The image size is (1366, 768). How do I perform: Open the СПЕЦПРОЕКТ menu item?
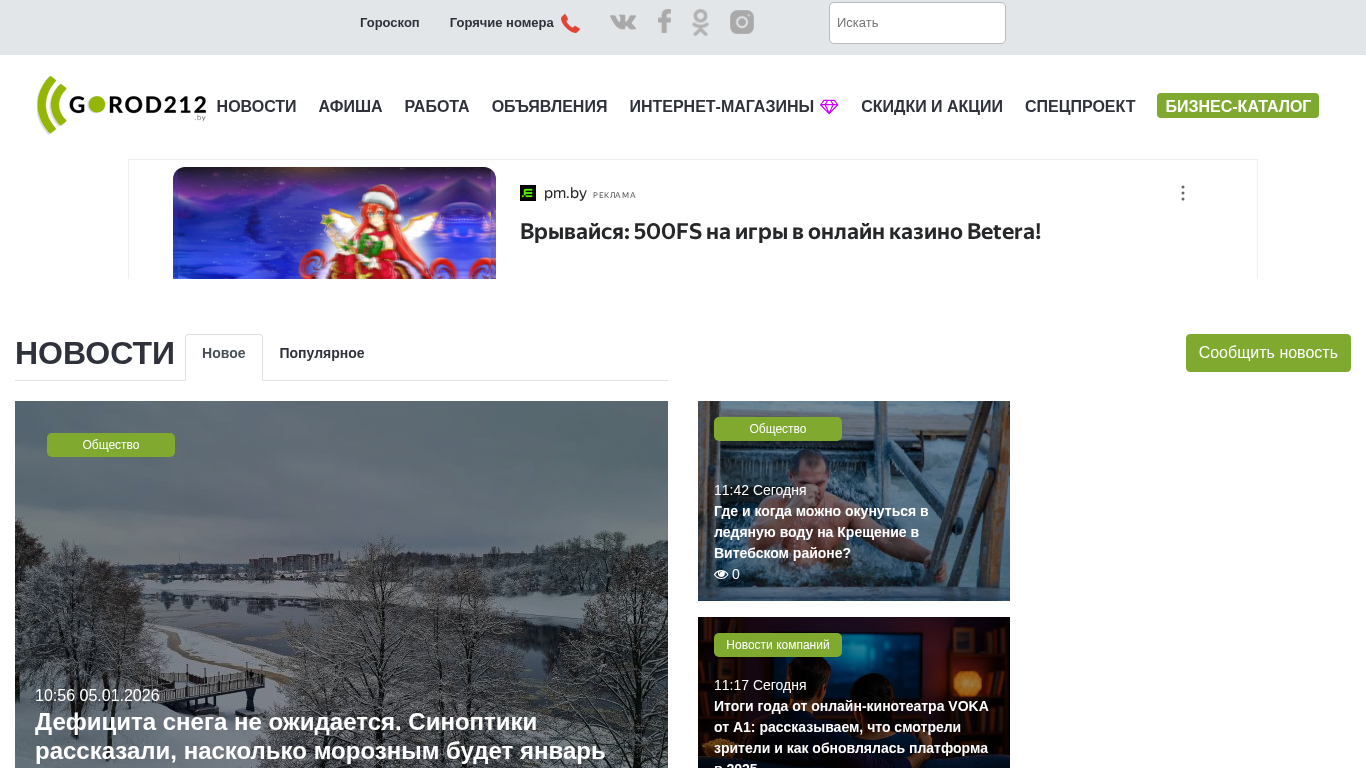1080,107
